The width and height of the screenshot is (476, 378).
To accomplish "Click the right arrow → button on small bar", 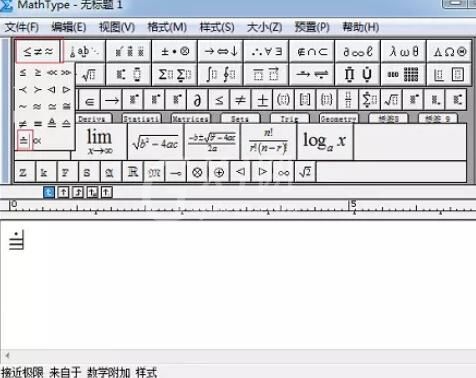I will pos(111,100).
